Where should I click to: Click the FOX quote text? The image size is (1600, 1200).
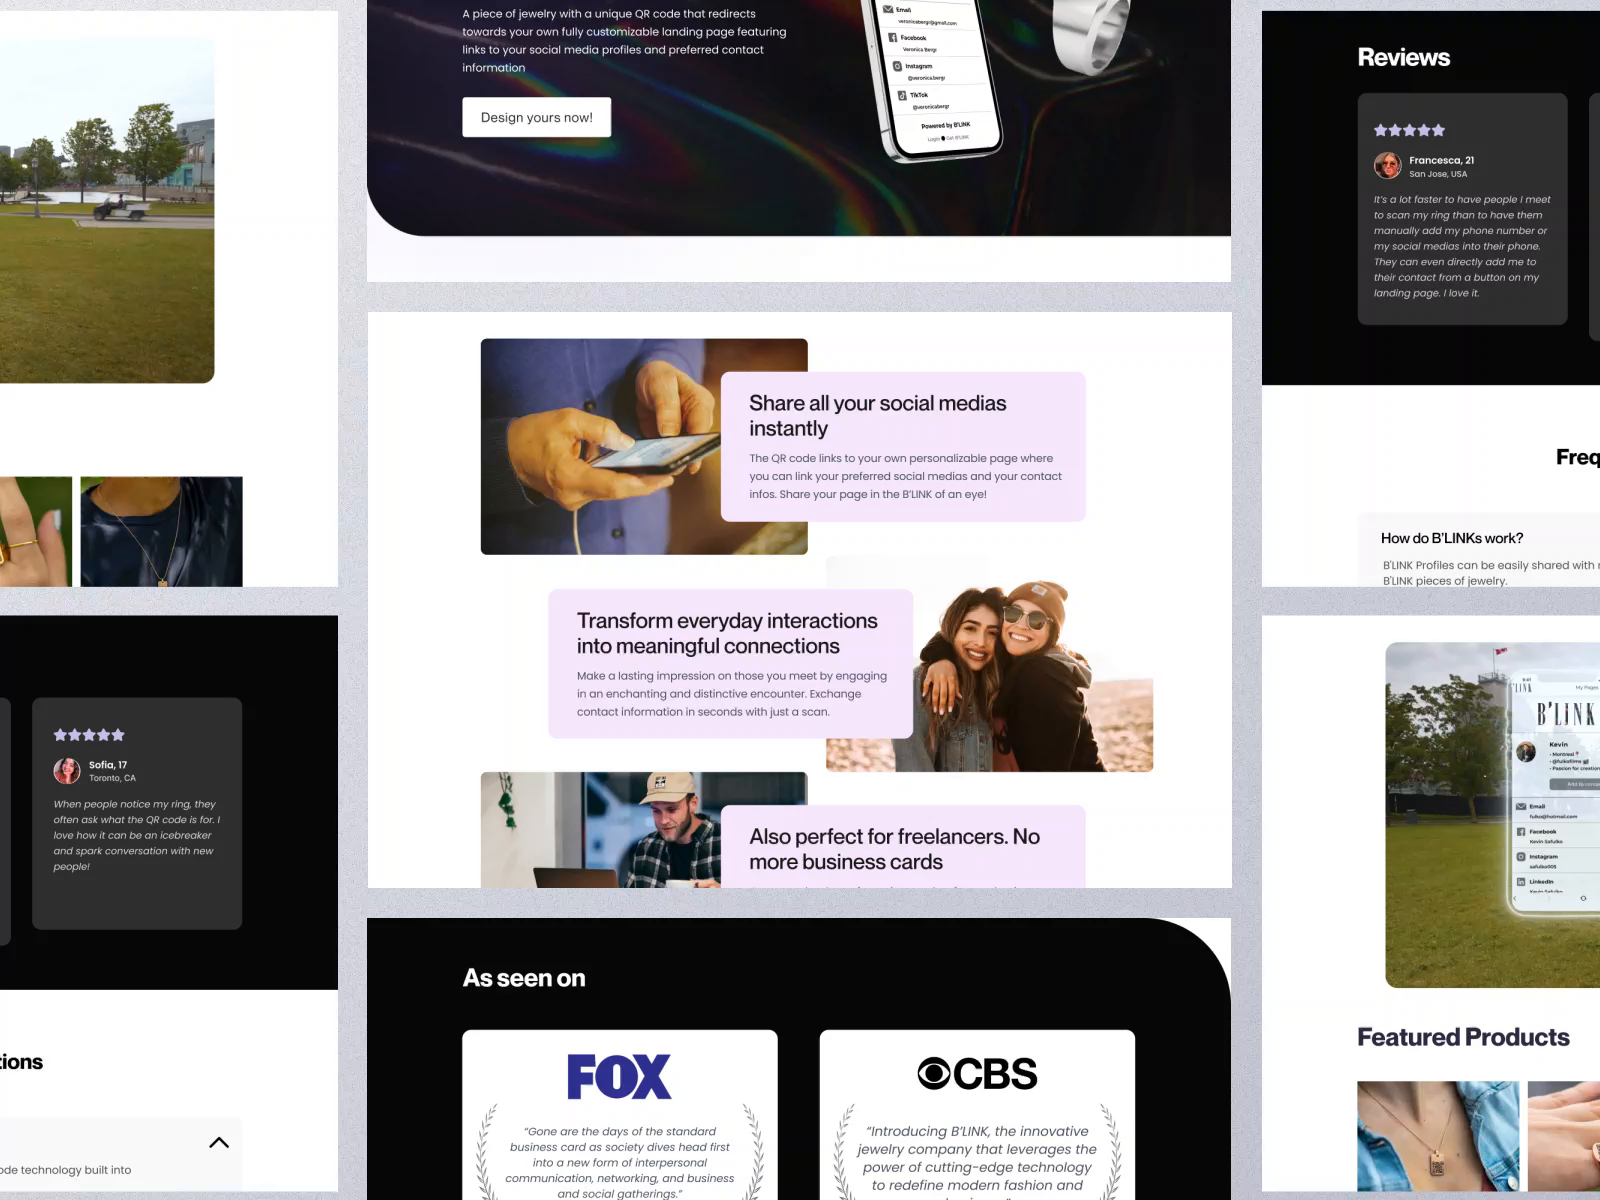click(619, 1162)
